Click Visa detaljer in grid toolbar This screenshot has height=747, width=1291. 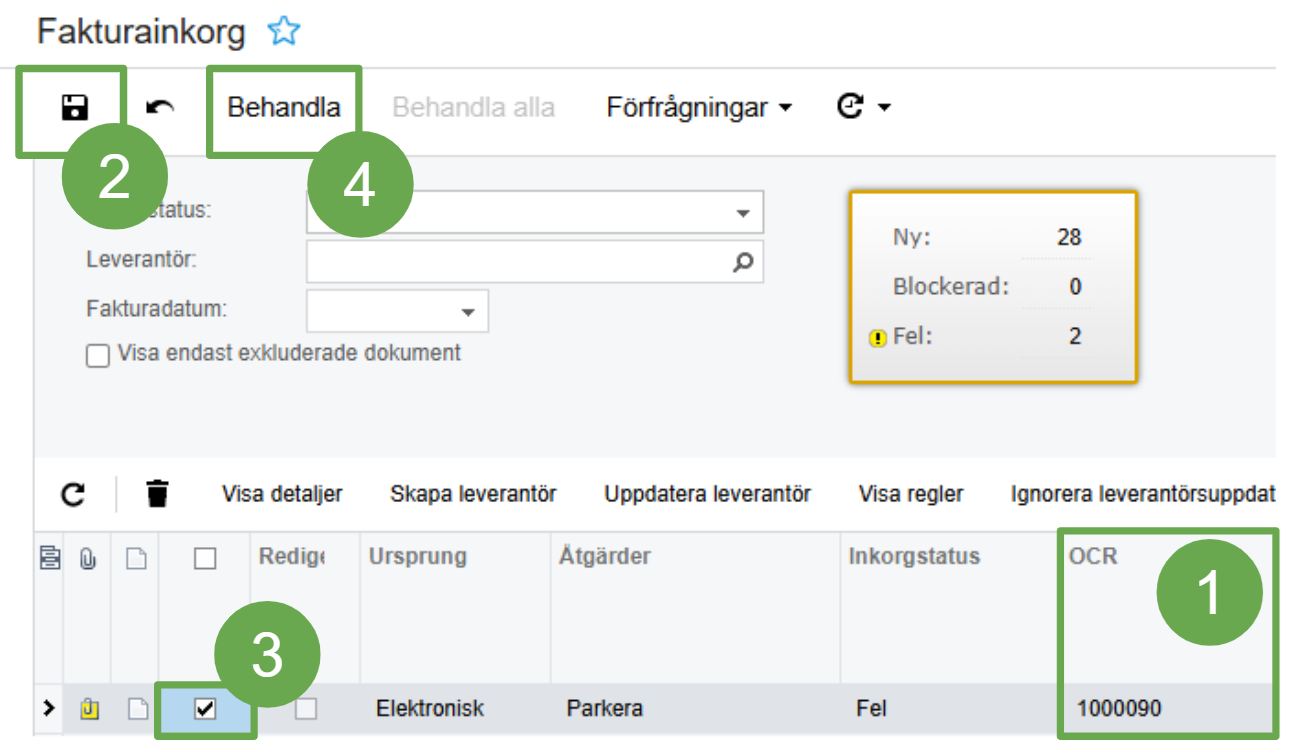click(282, 494)
